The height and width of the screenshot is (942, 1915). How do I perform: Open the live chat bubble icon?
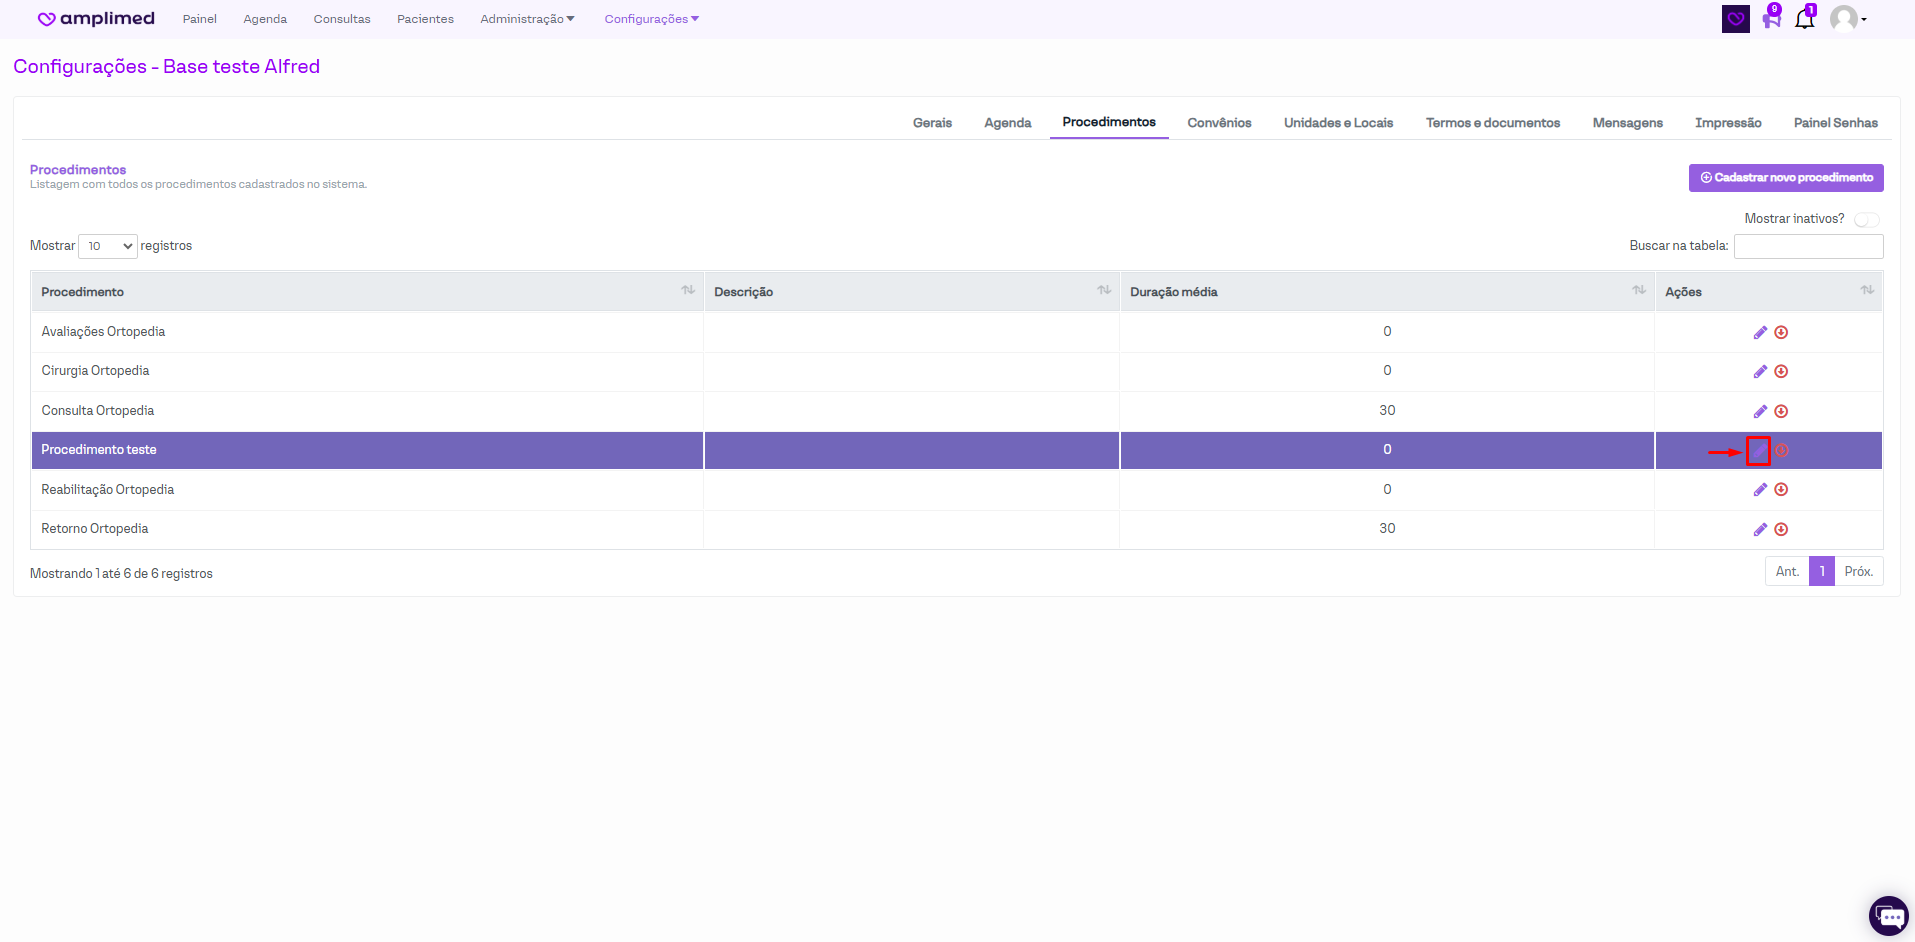(1888, 915)
